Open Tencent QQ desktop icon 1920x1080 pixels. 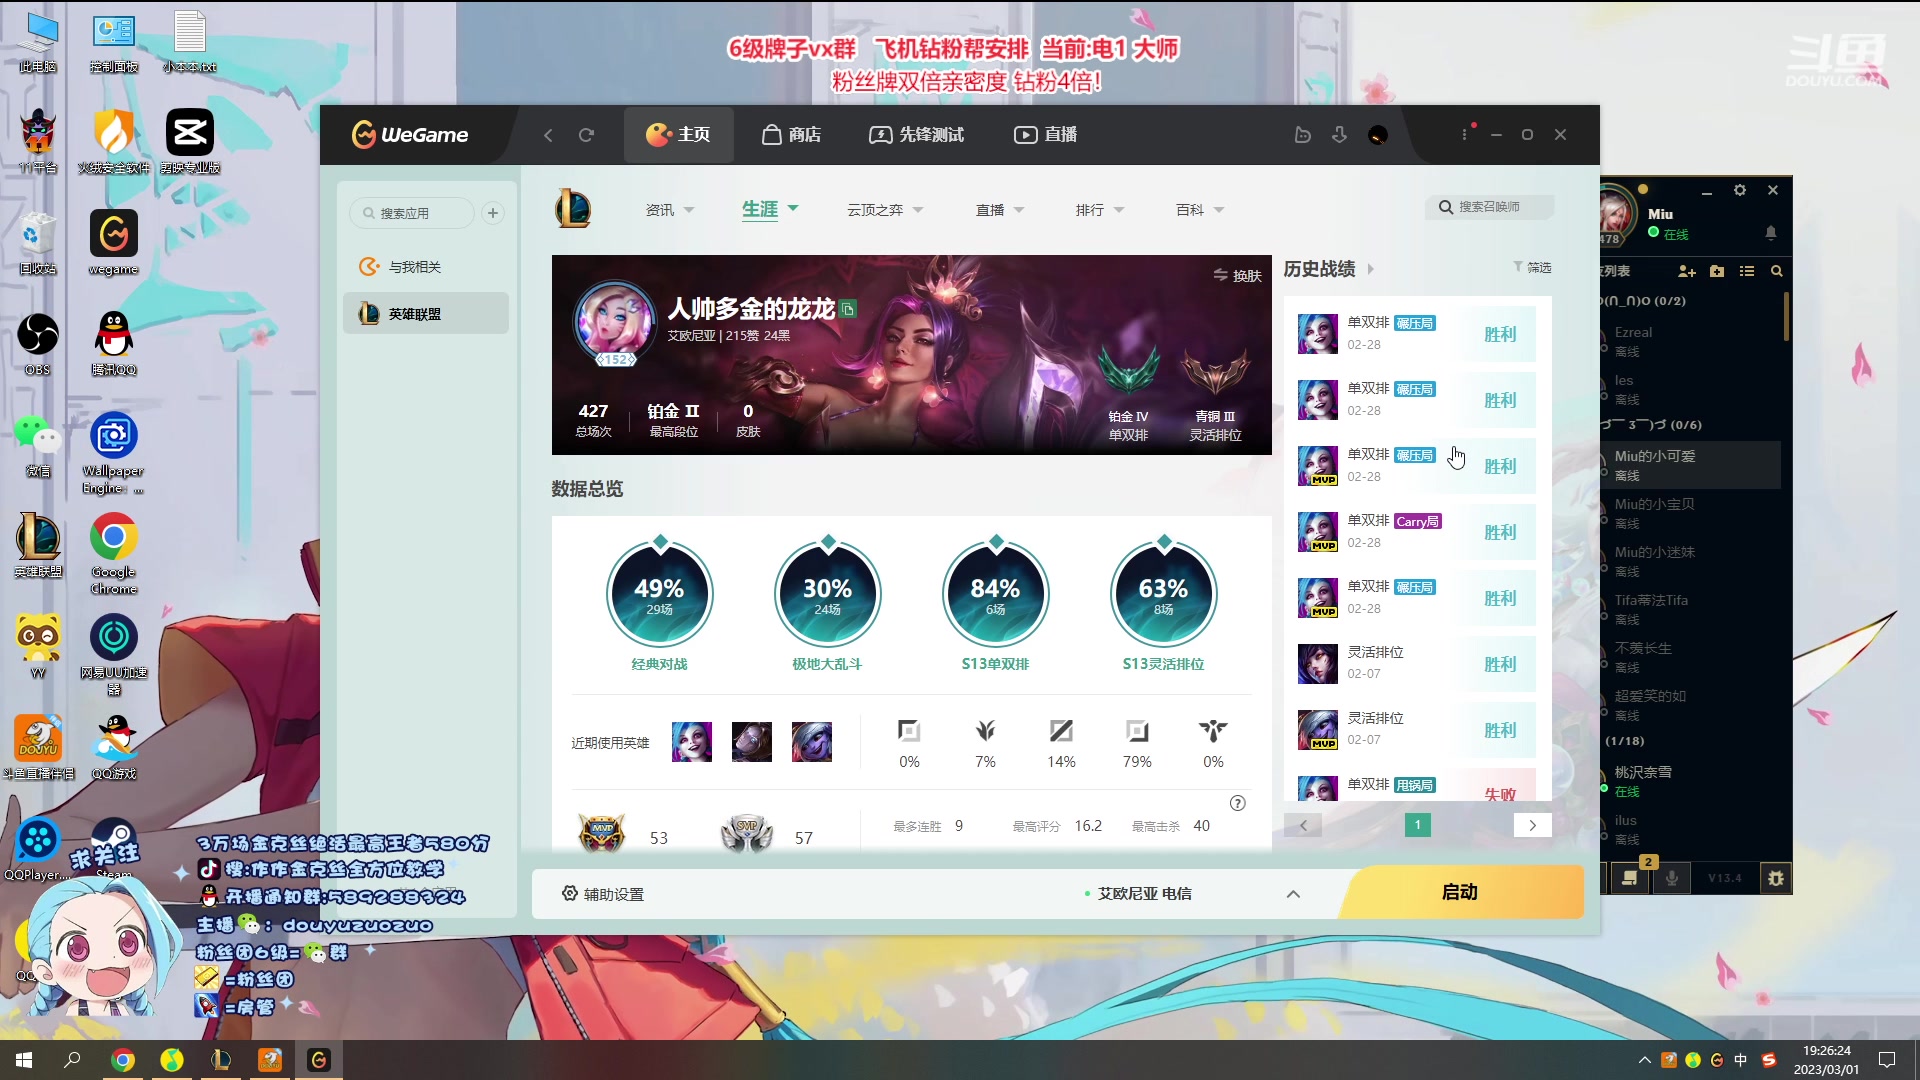click(114, 344)
